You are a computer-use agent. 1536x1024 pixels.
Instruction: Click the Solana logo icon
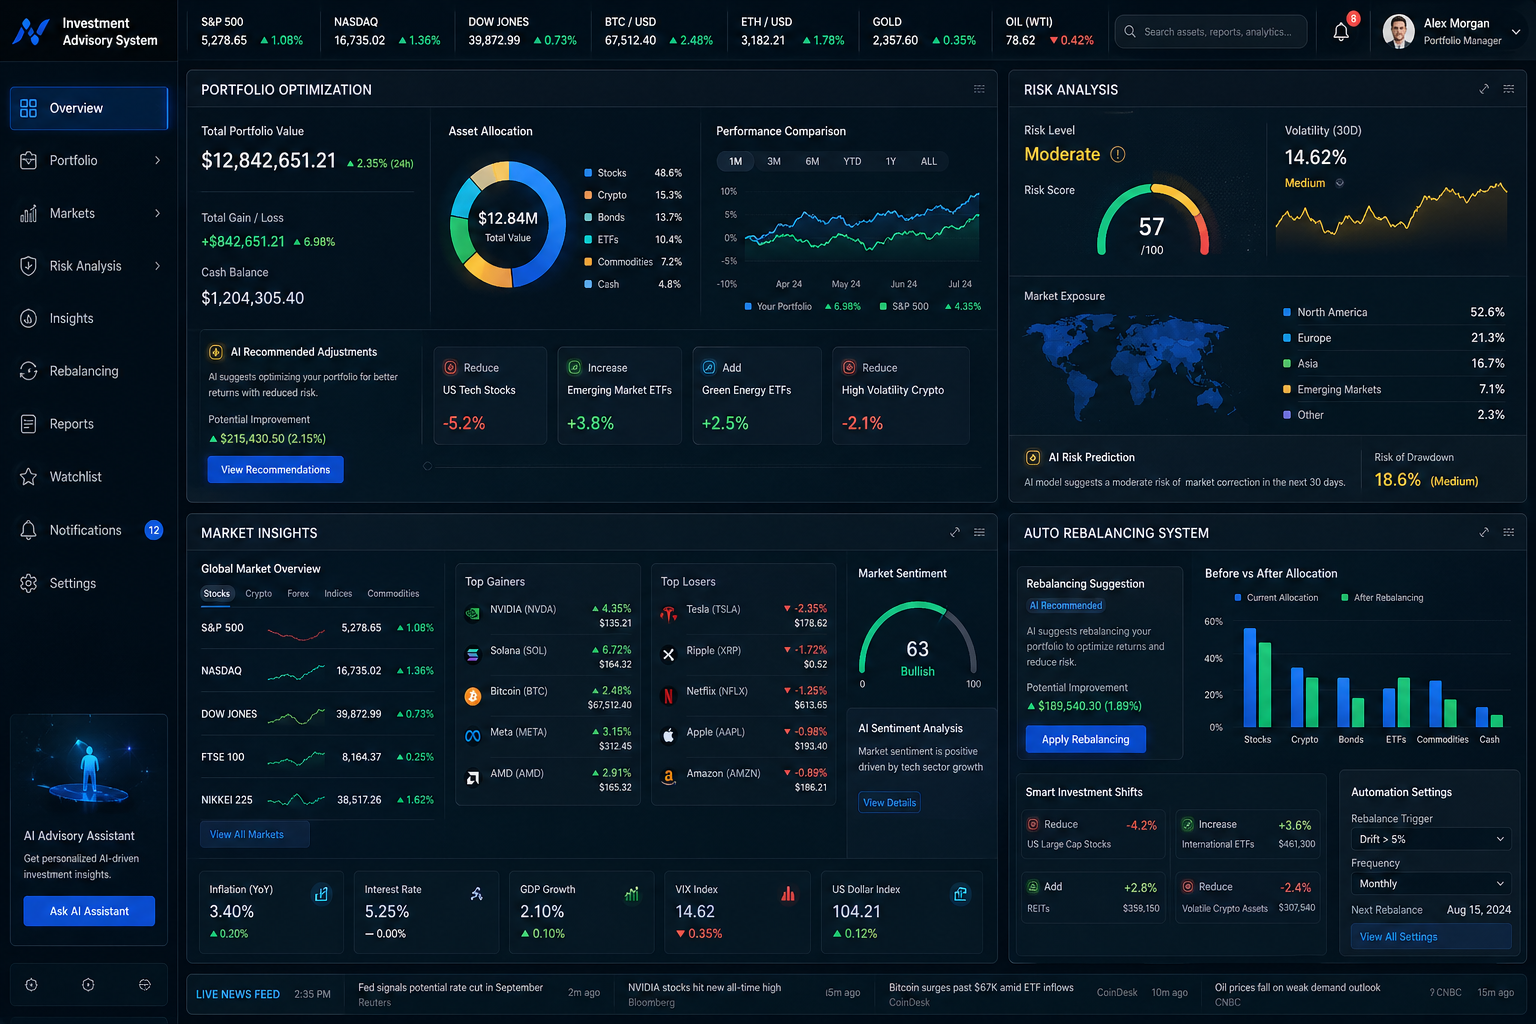[473, 655]
